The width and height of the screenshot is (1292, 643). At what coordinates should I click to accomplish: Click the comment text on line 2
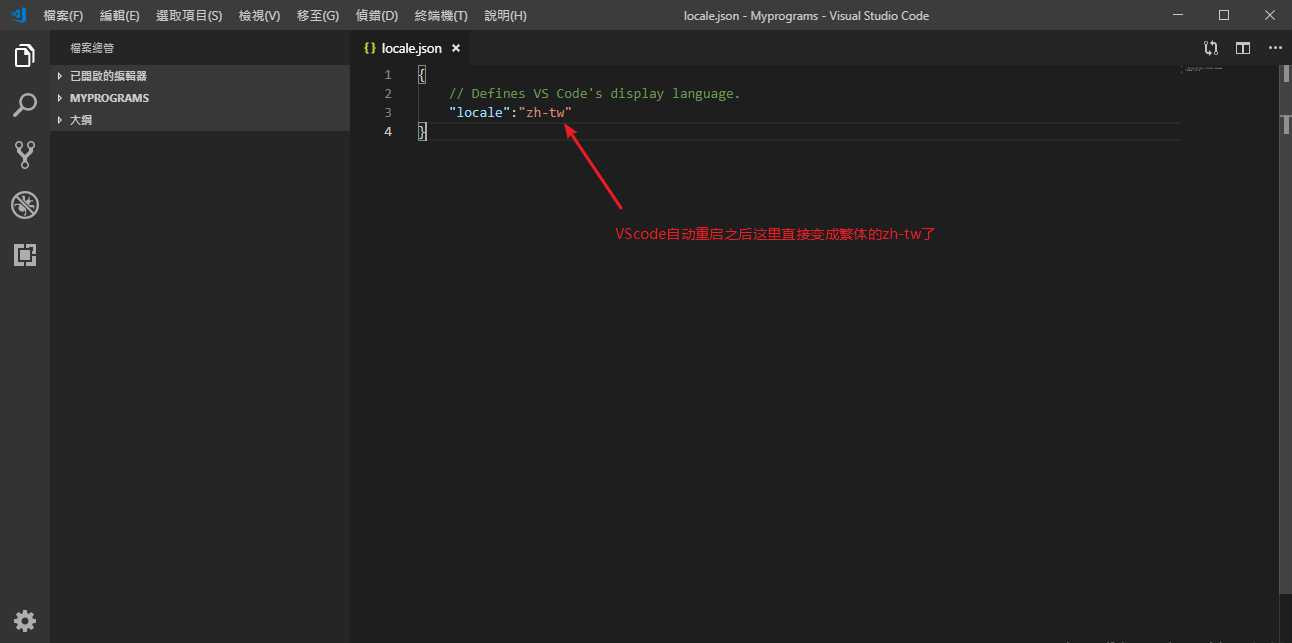click(x=595, y=93)
